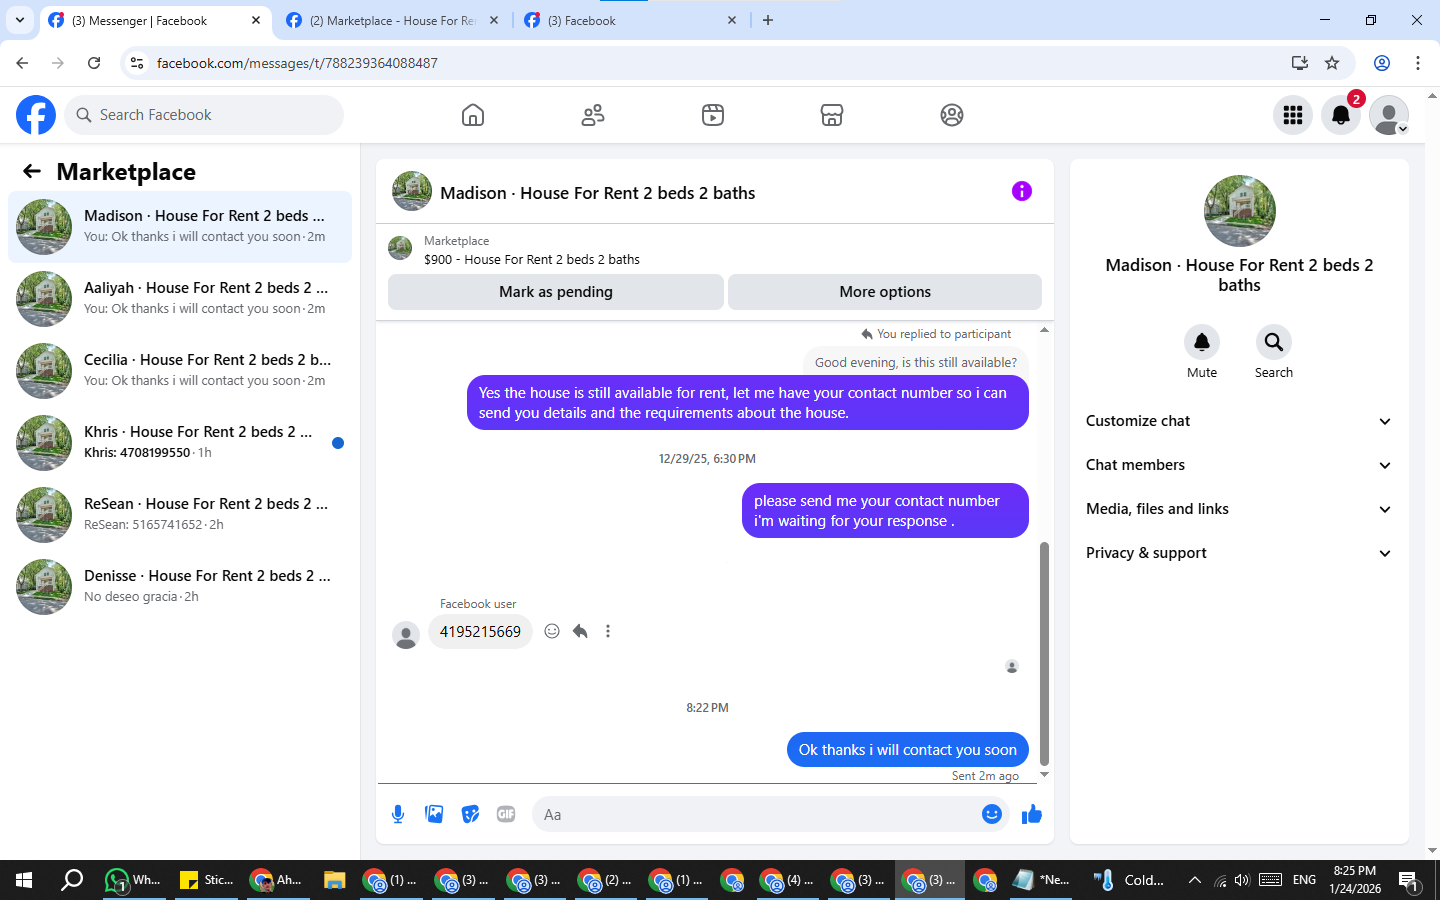Go to Home feed icon
Screen dimensions: 1440x900
pos(473,115)
